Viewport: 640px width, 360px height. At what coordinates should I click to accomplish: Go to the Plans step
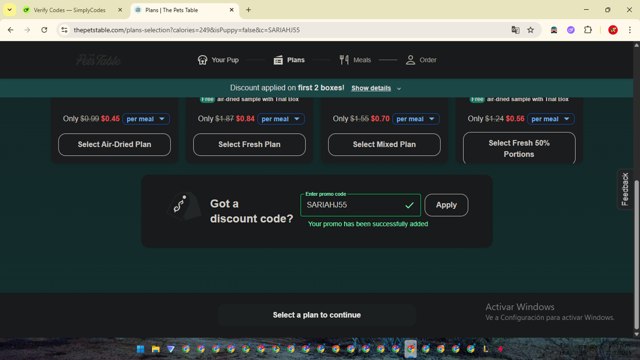[x=289, y=60]
